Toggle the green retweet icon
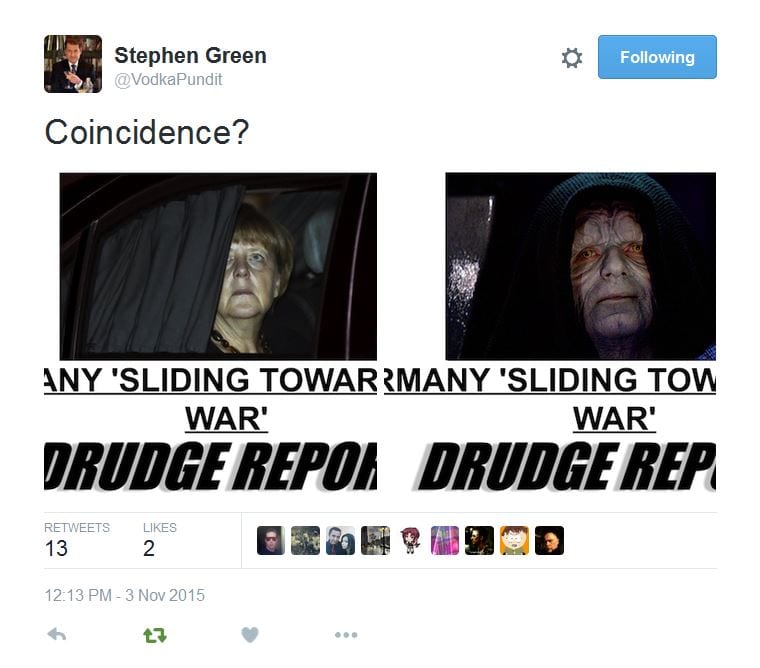The image size is (760, 668). point(155,635)
